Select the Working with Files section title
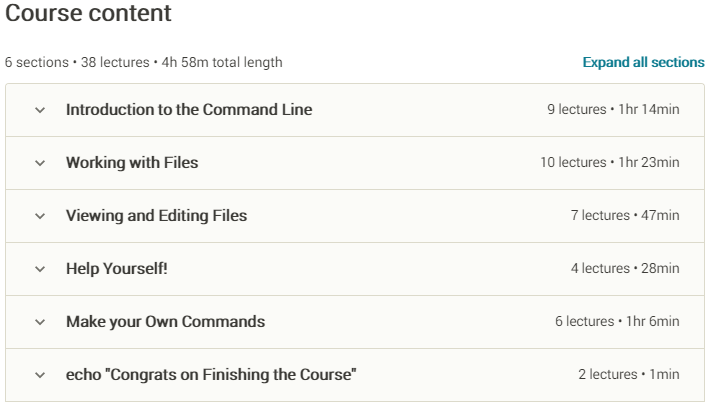 coord(132,163)
